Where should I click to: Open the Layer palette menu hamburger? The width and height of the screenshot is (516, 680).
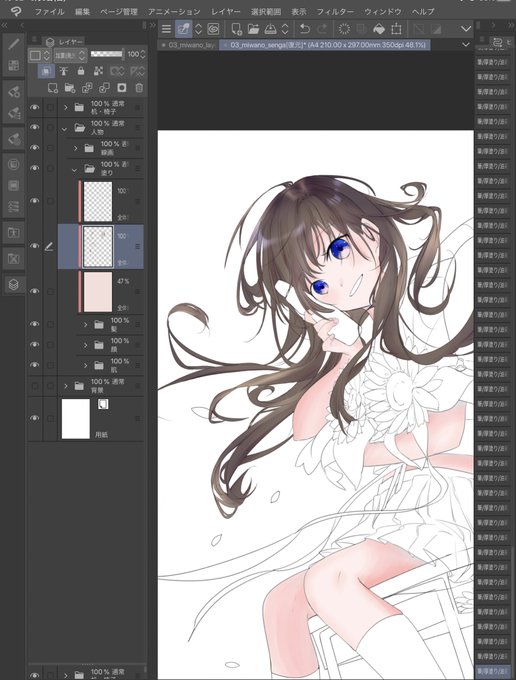(34, 40)
